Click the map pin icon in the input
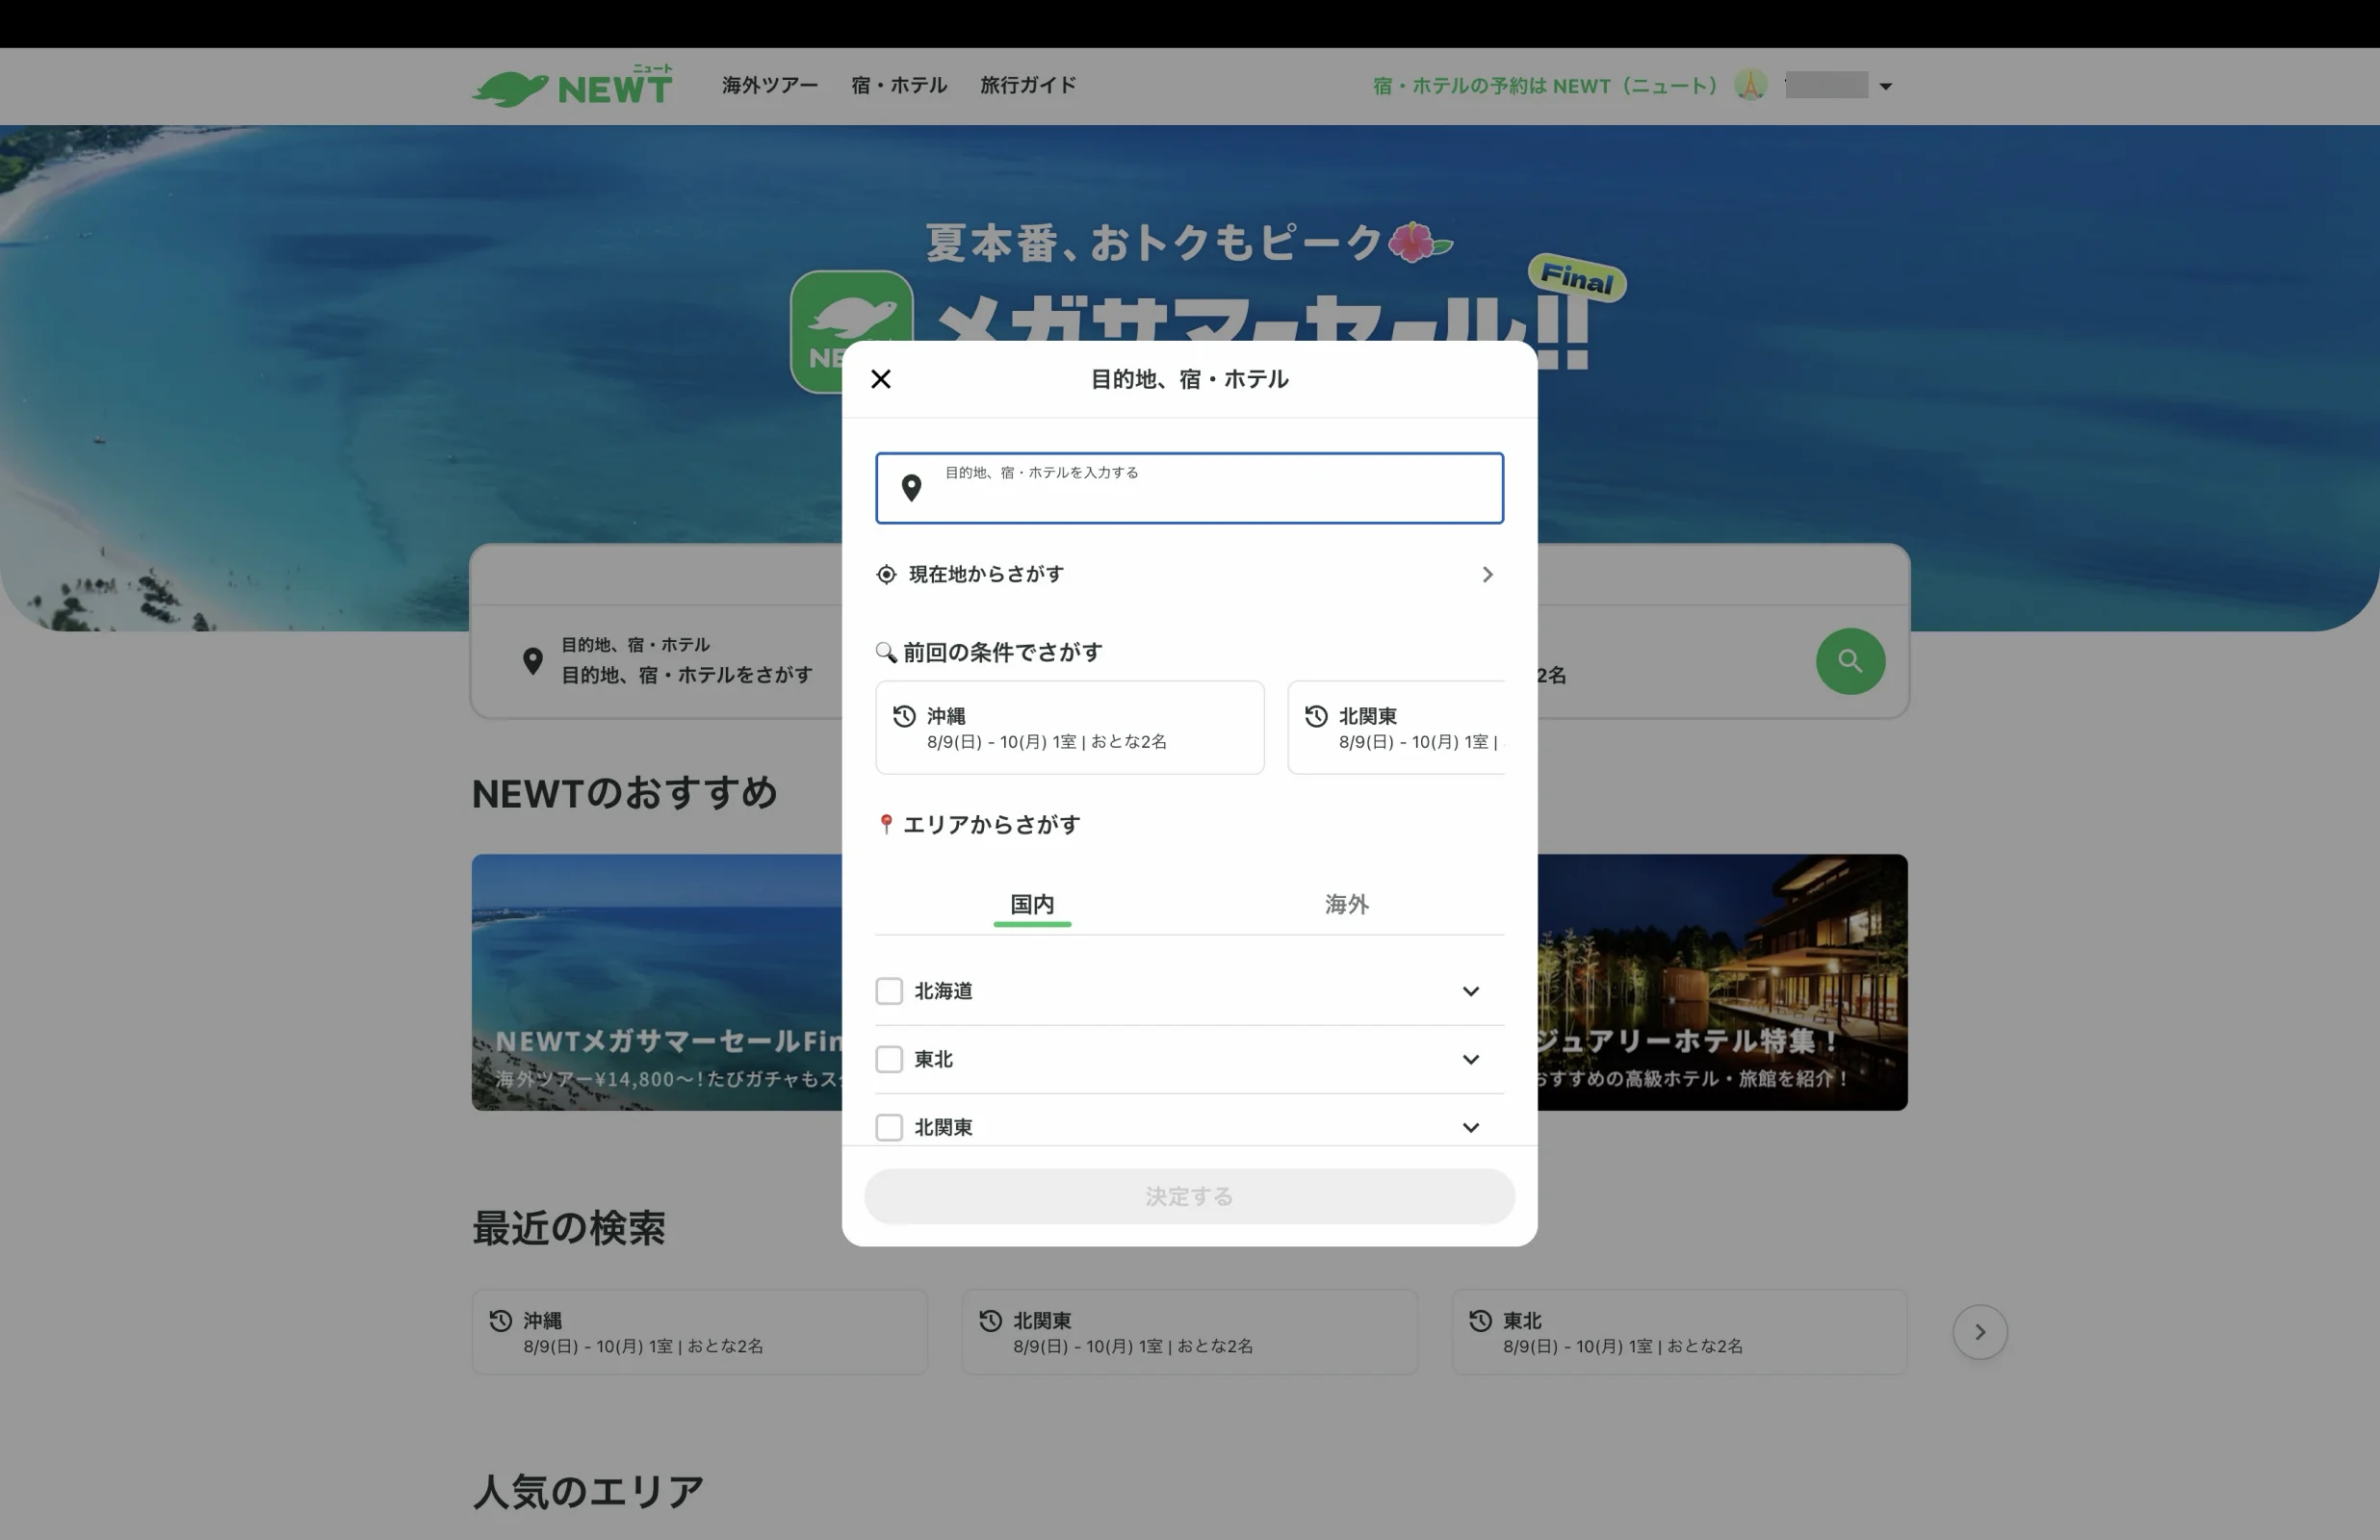 pos(911,488)
